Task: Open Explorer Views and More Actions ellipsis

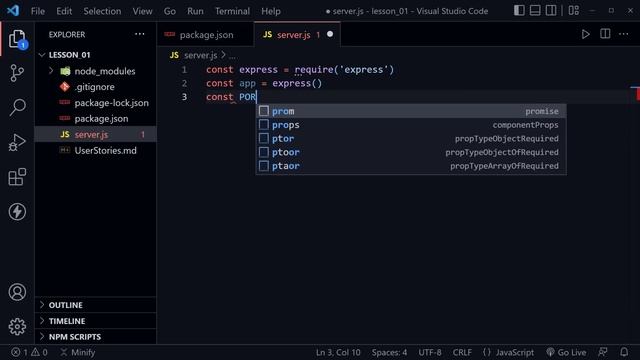Action: (140, 34)
